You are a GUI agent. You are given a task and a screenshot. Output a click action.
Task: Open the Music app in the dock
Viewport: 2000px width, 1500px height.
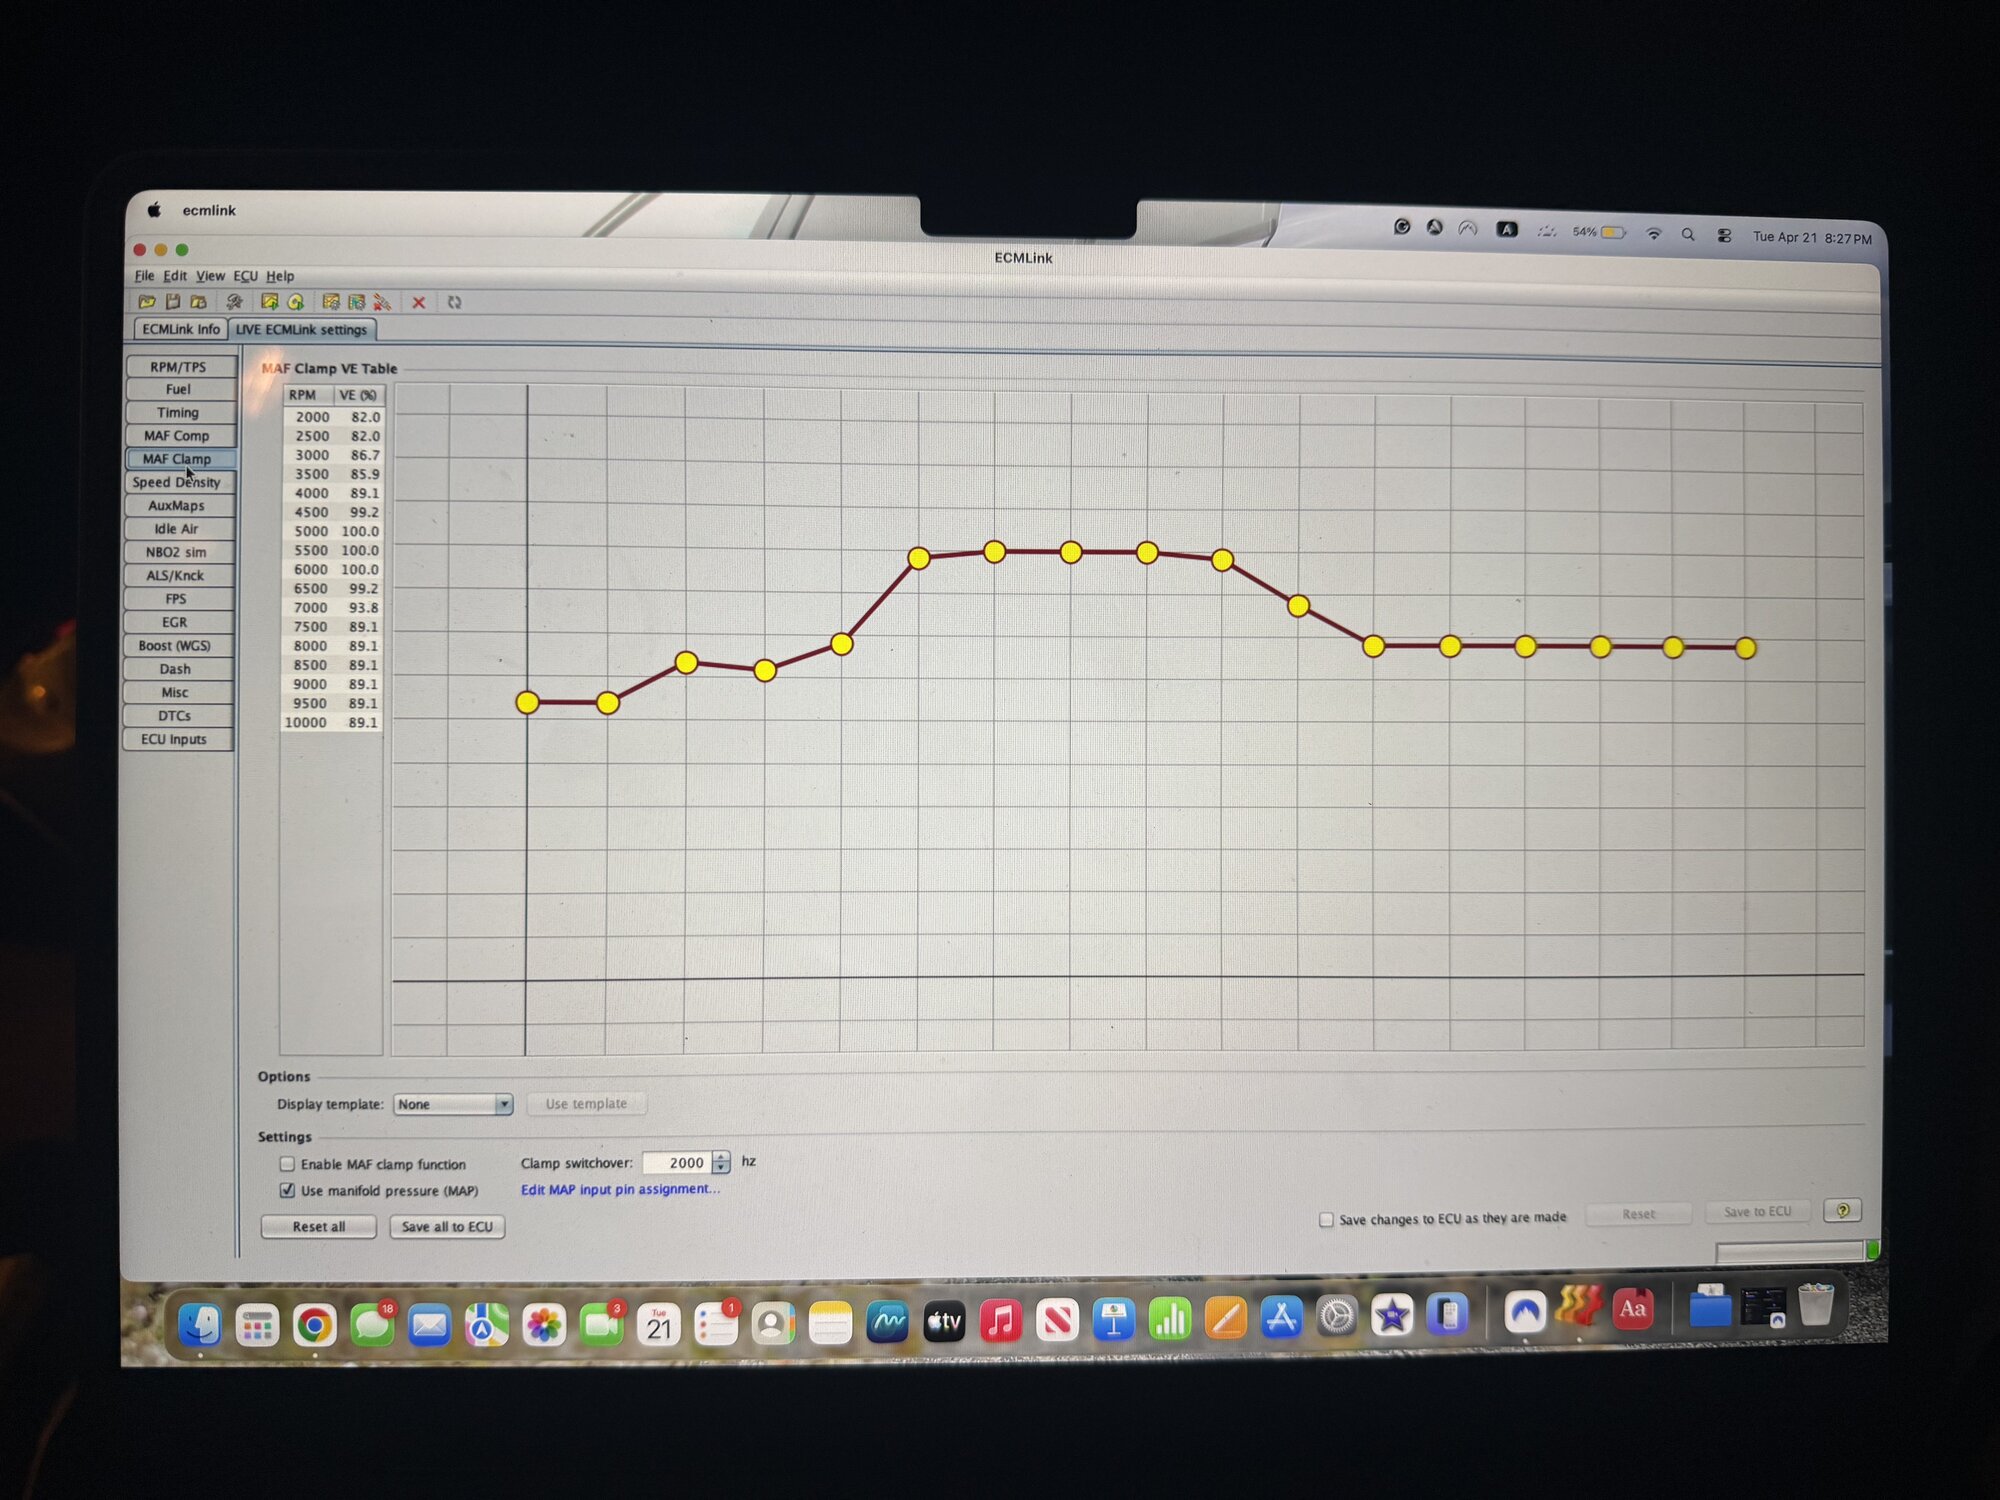point(1001,1321)
